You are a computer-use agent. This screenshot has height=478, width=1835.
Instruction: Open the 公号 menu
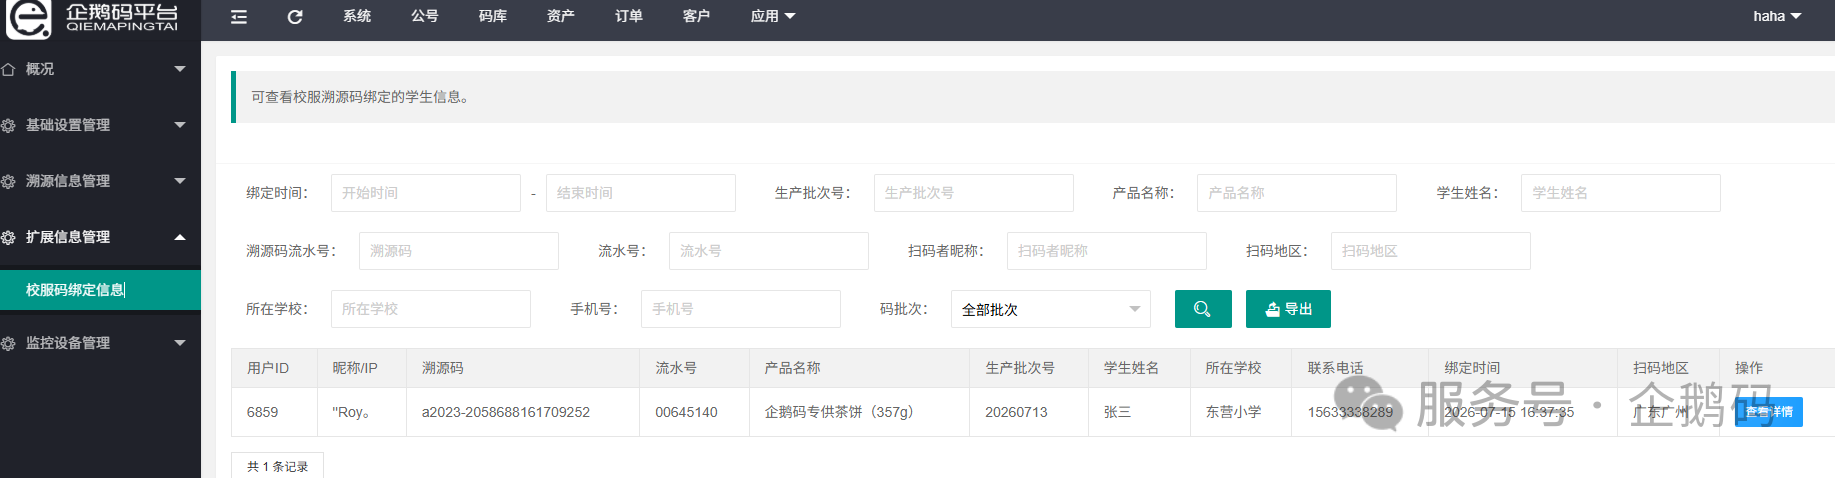pyautogui.click(x=425, y=16)
